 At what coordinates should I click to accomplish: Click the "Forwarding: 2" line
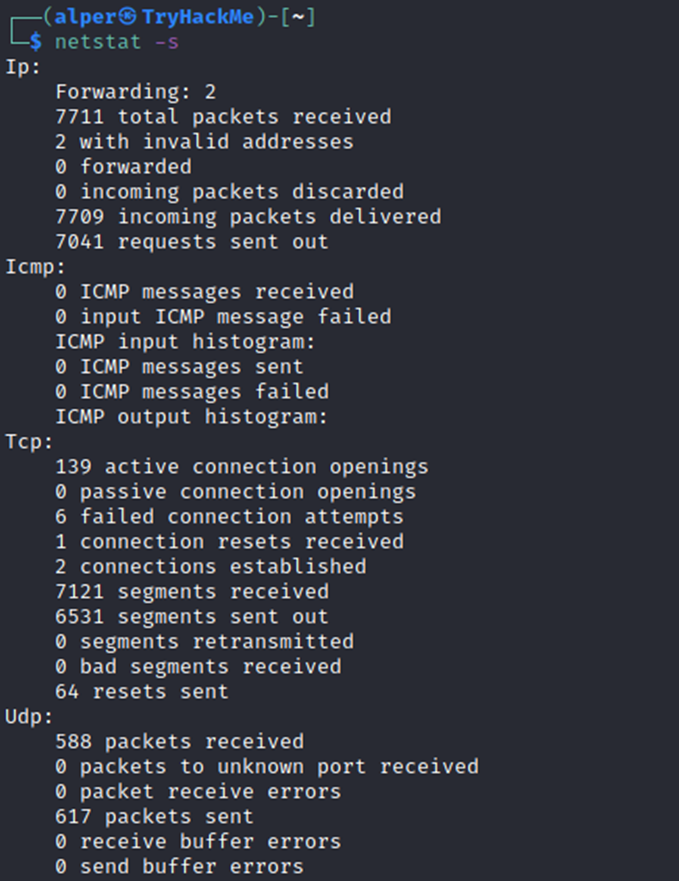pyautogui.click(x=135, y=92)
